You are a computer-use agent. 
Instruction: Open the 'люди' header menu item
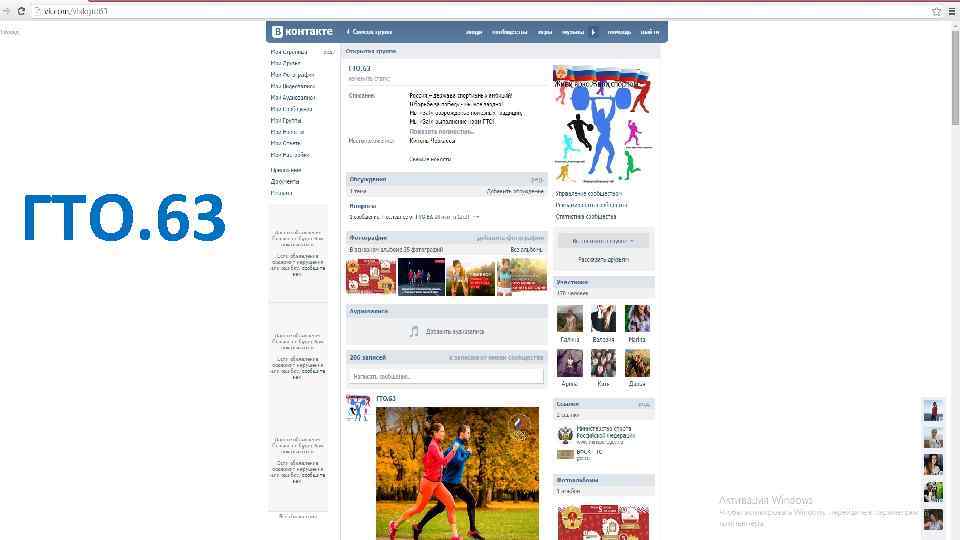pos(474,32)
